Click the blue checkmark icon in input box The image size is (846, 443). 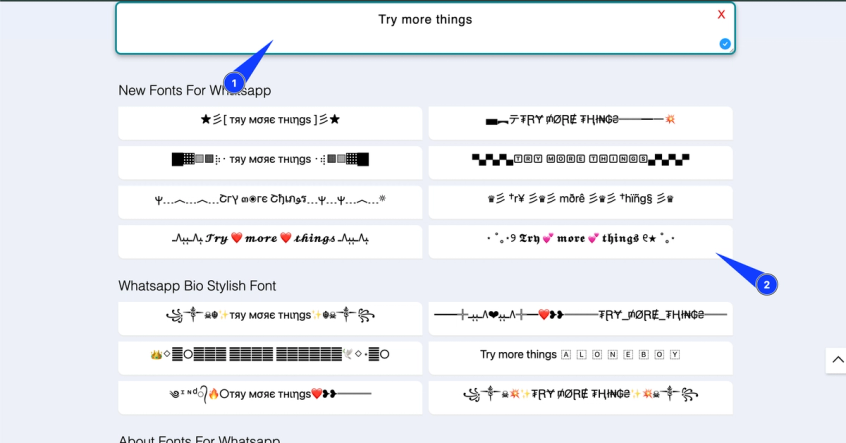725,44
